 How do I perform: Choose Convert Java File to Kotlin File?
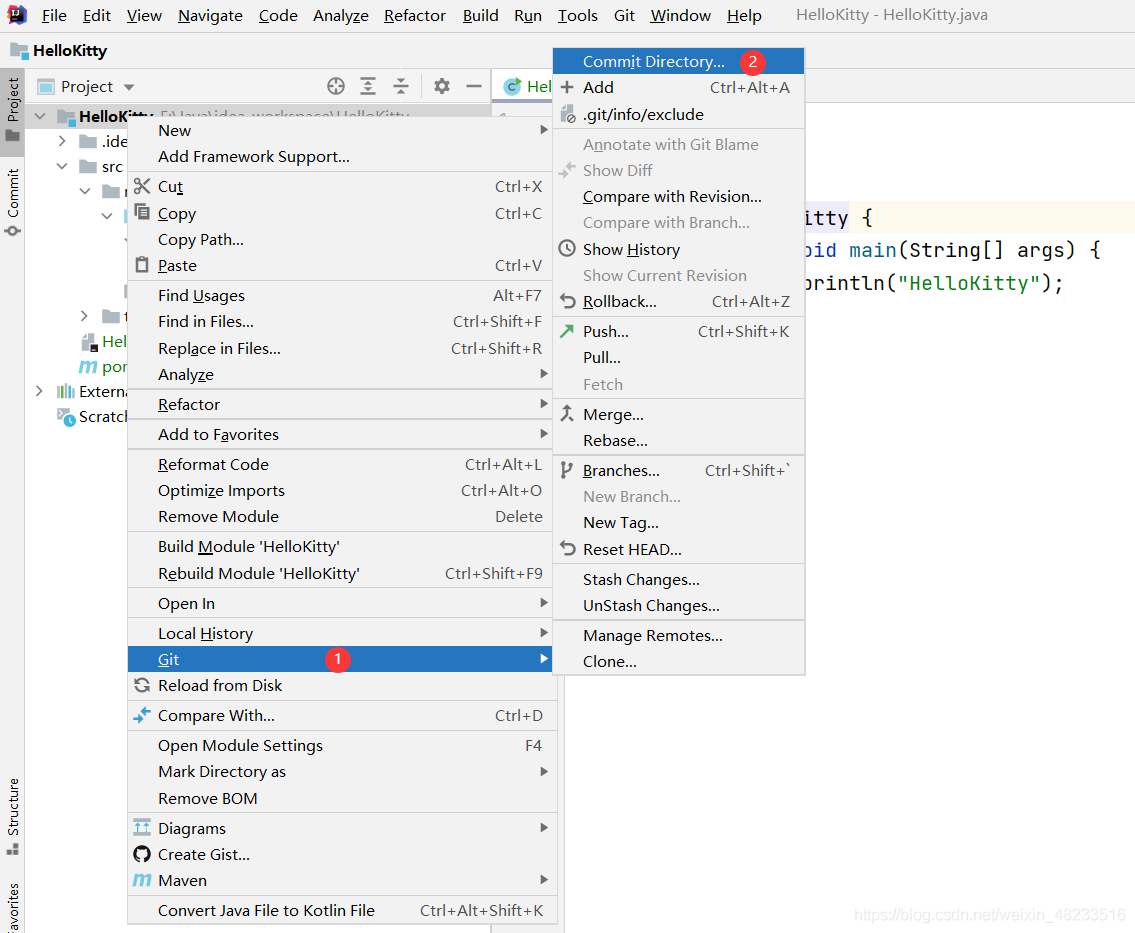339,910
